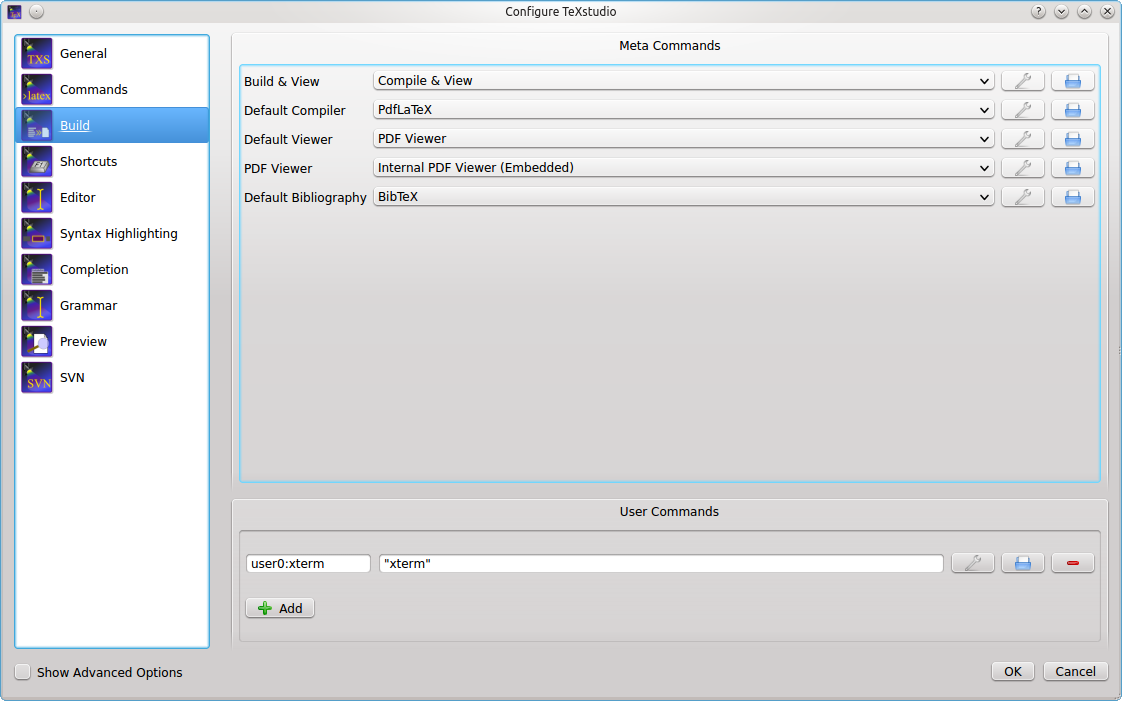Image resolution: width=1122 pixels, height=701 pixels.
Task: Expand the Default Viewer dropdown
Action: 683,139
